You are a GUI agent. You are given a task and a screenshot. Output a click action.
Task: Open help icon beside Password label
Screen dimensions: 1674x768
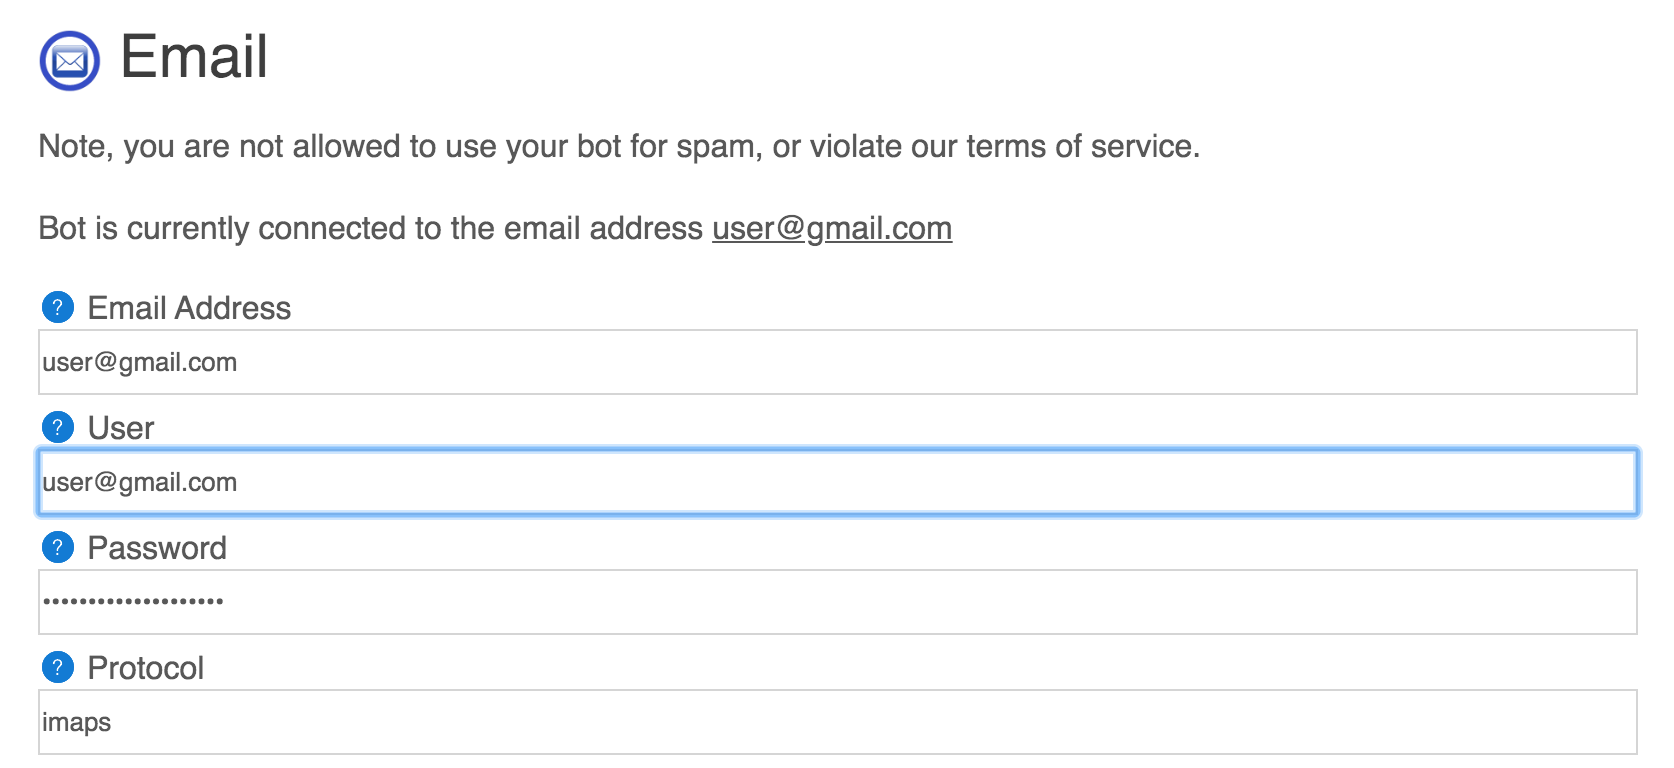pos(58,547)
